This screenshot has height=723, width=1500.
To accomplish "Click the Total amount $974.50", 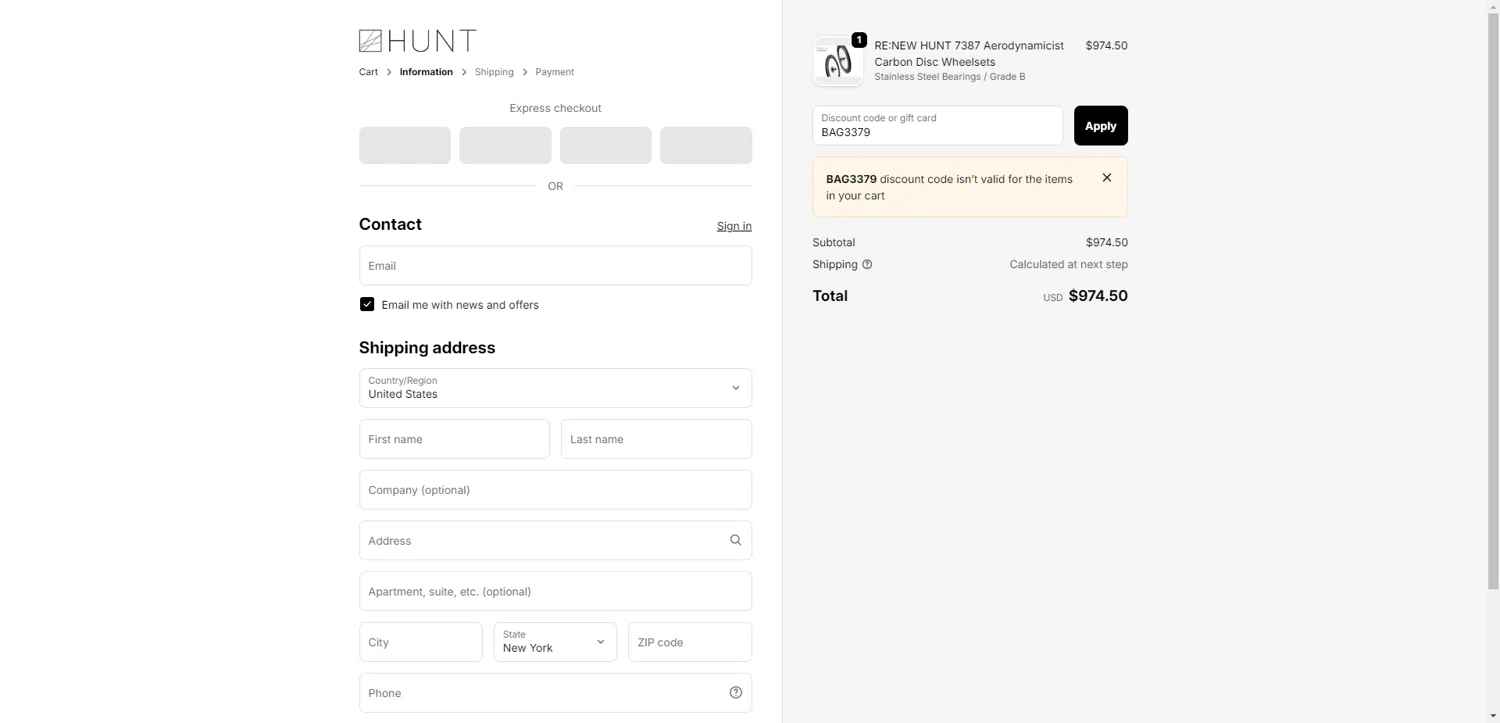I will [1098, 296].
